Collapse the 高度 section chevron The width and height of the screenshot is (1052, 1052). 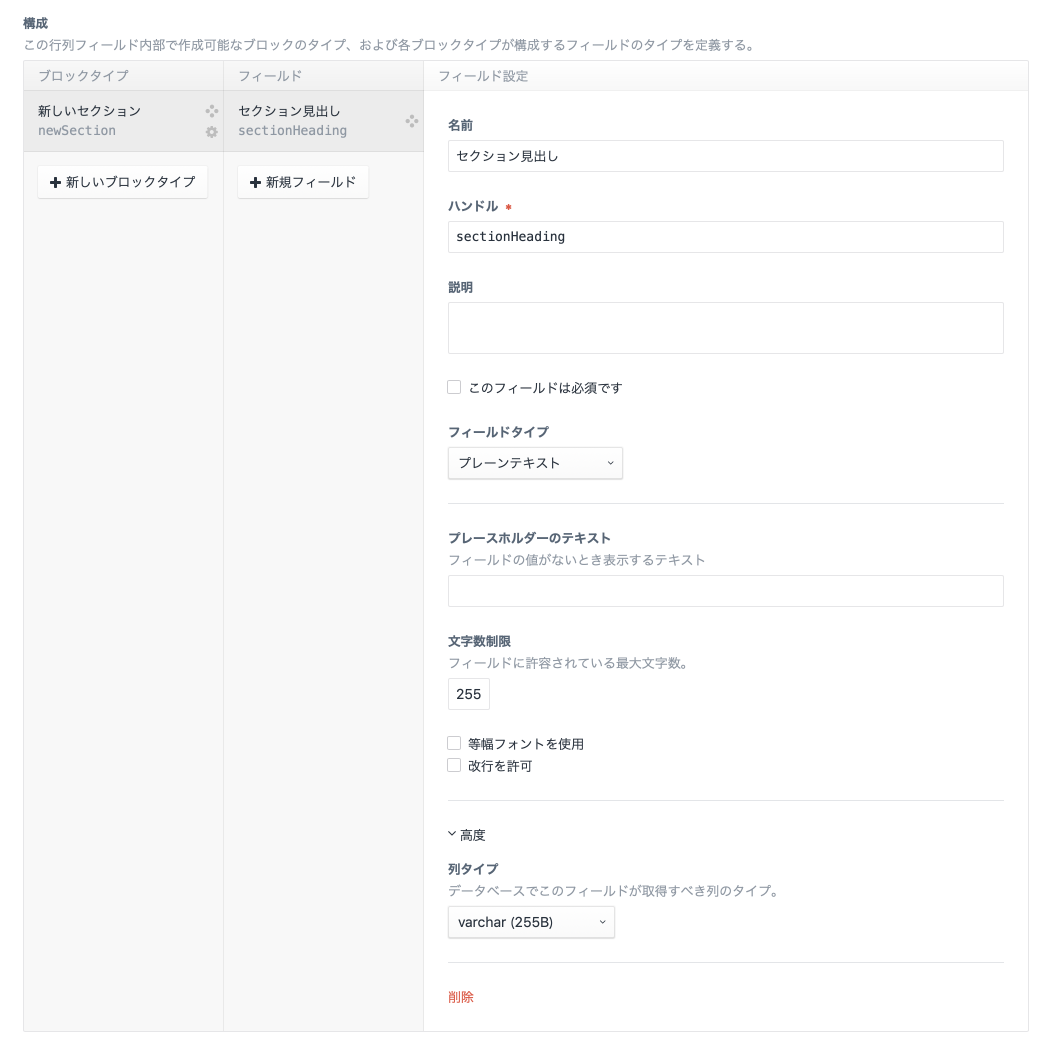pyautogui.click(x=453, y=834)
